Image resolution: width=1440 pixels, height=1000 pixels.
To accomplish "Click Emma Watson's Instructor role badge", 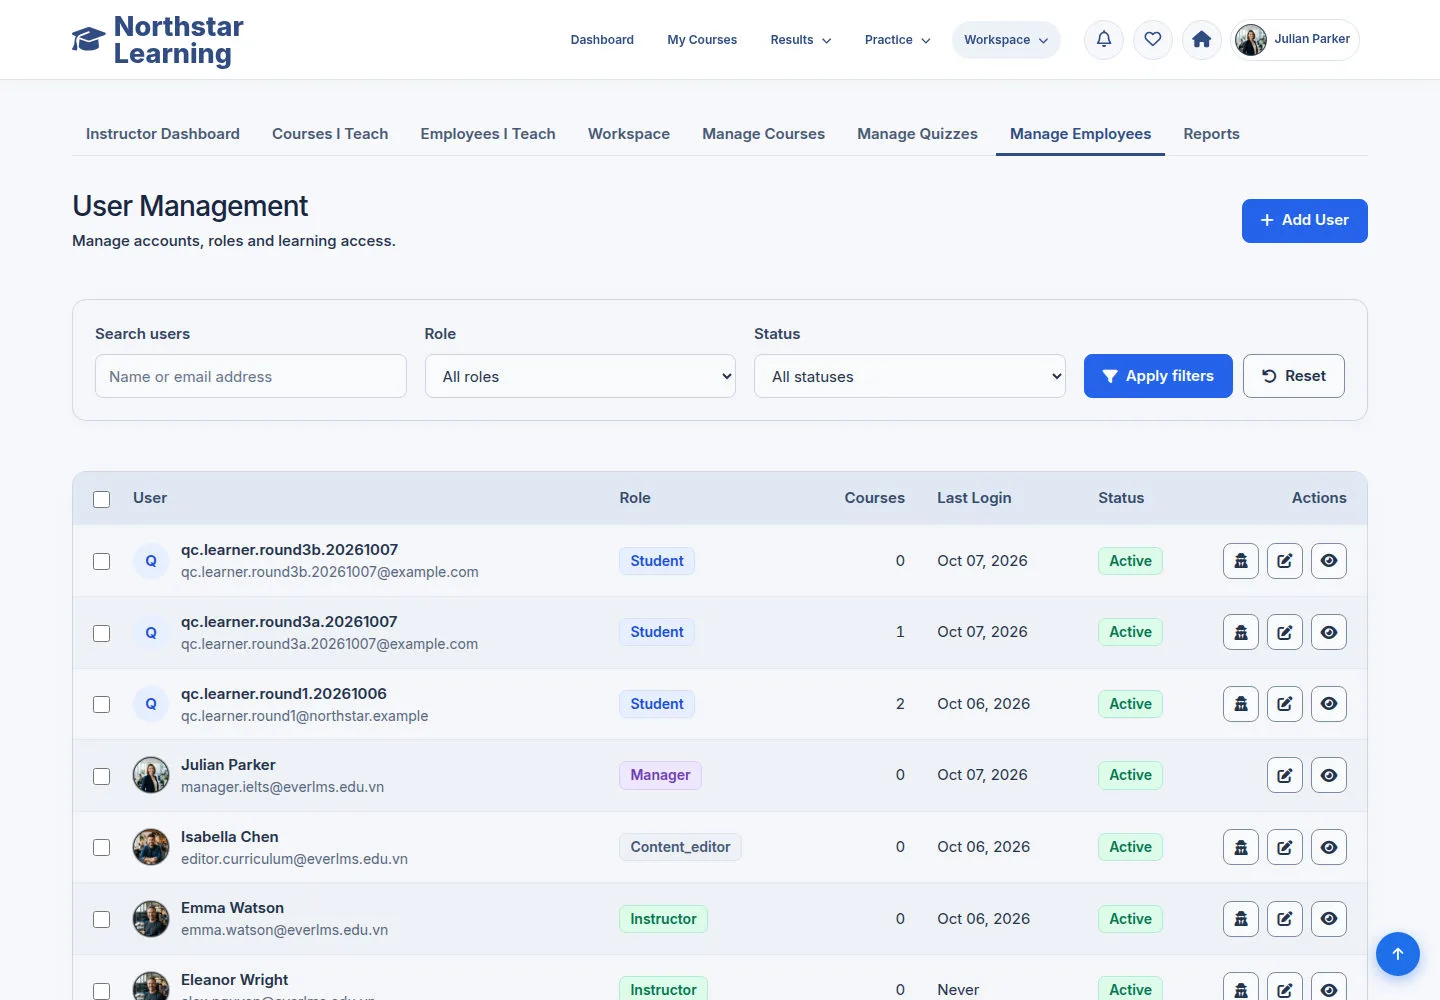I will pyautogui.click(x=663, y=919).
